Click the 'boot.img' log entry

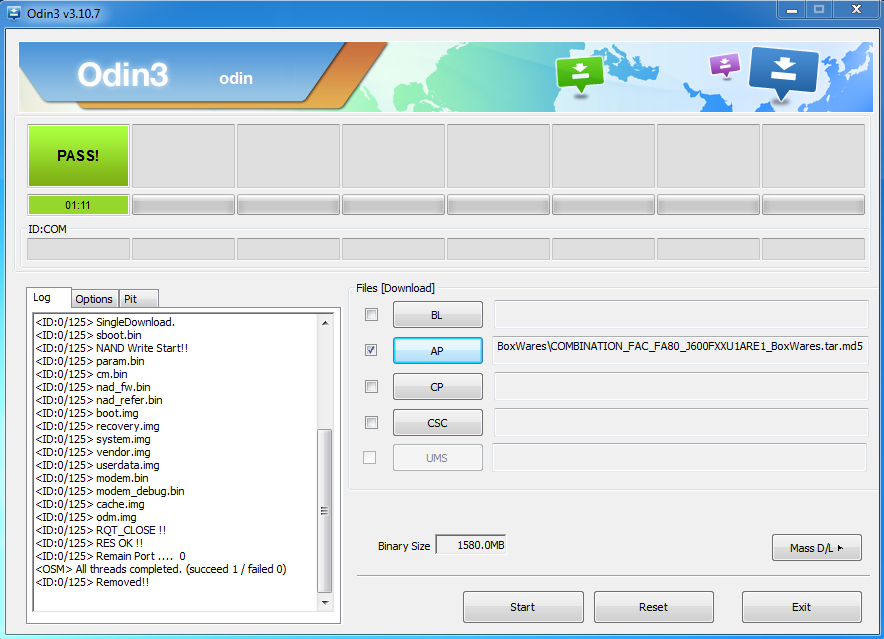(87, 413)
